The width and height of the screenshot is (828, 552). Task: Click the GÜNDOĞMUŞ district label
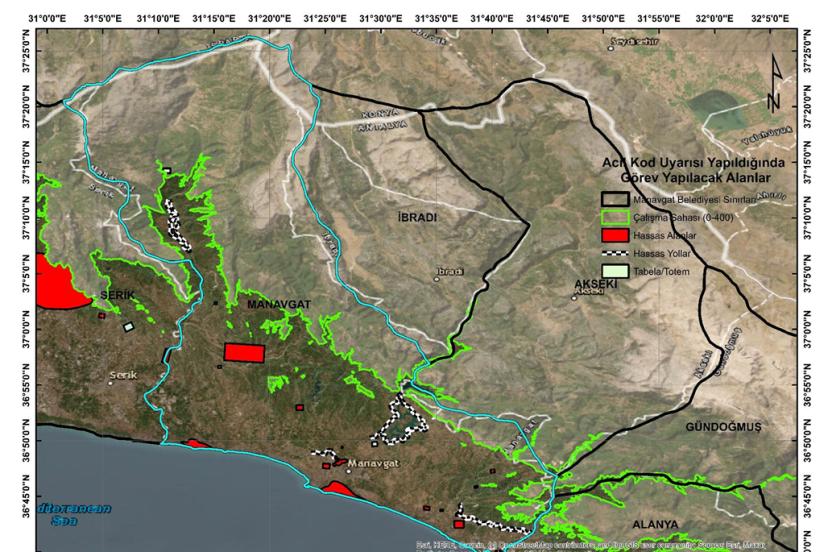click(723, 427)
